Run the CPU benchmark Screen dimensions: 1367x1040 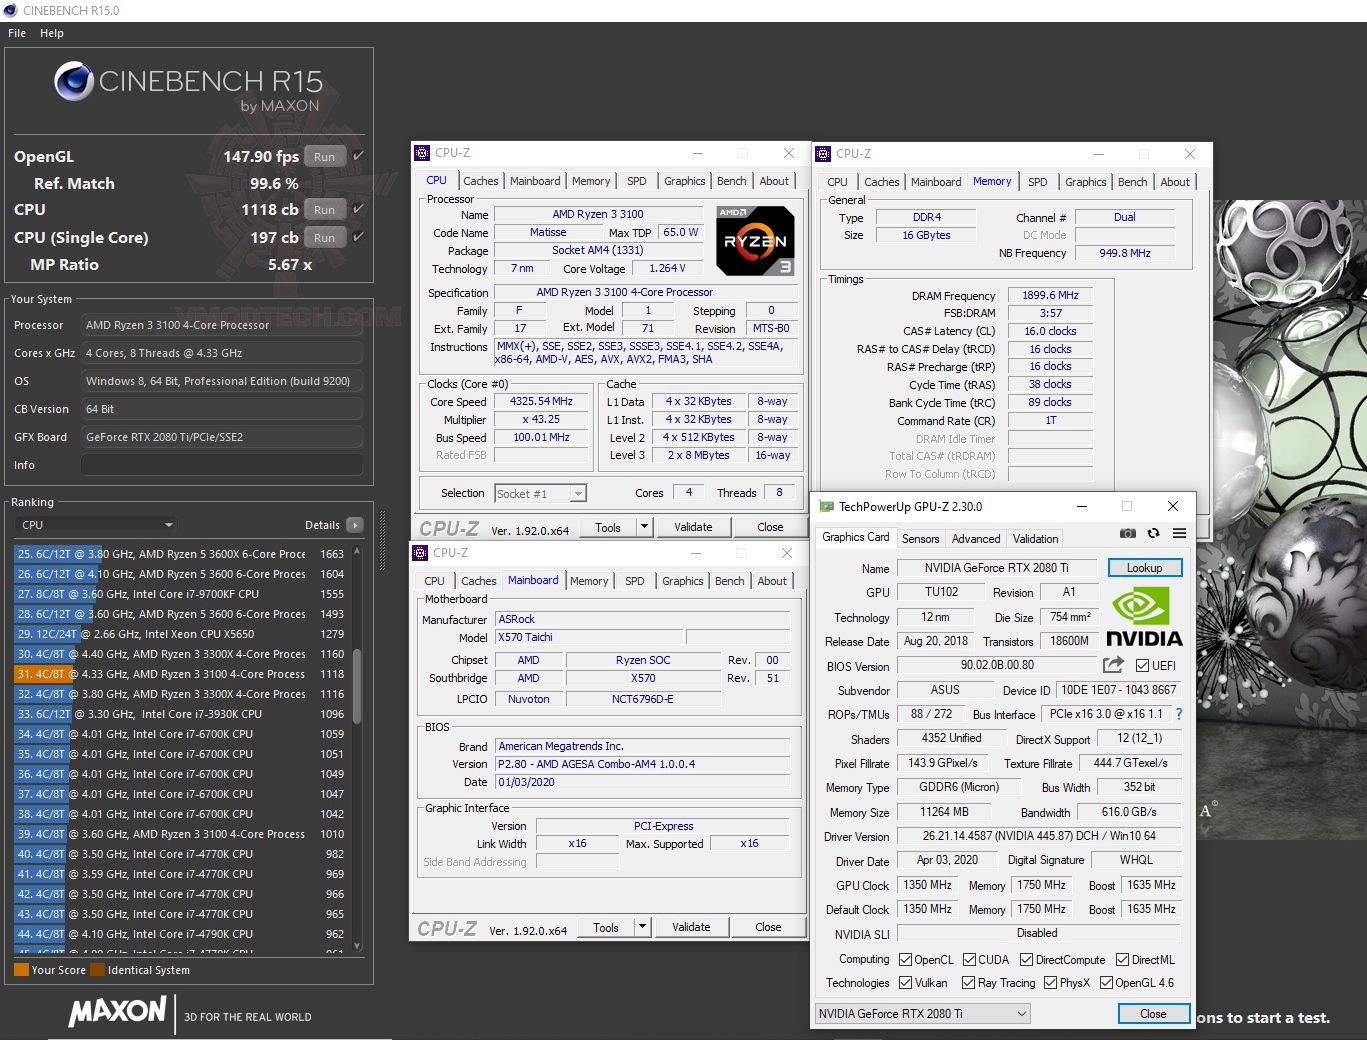point(324,209)
